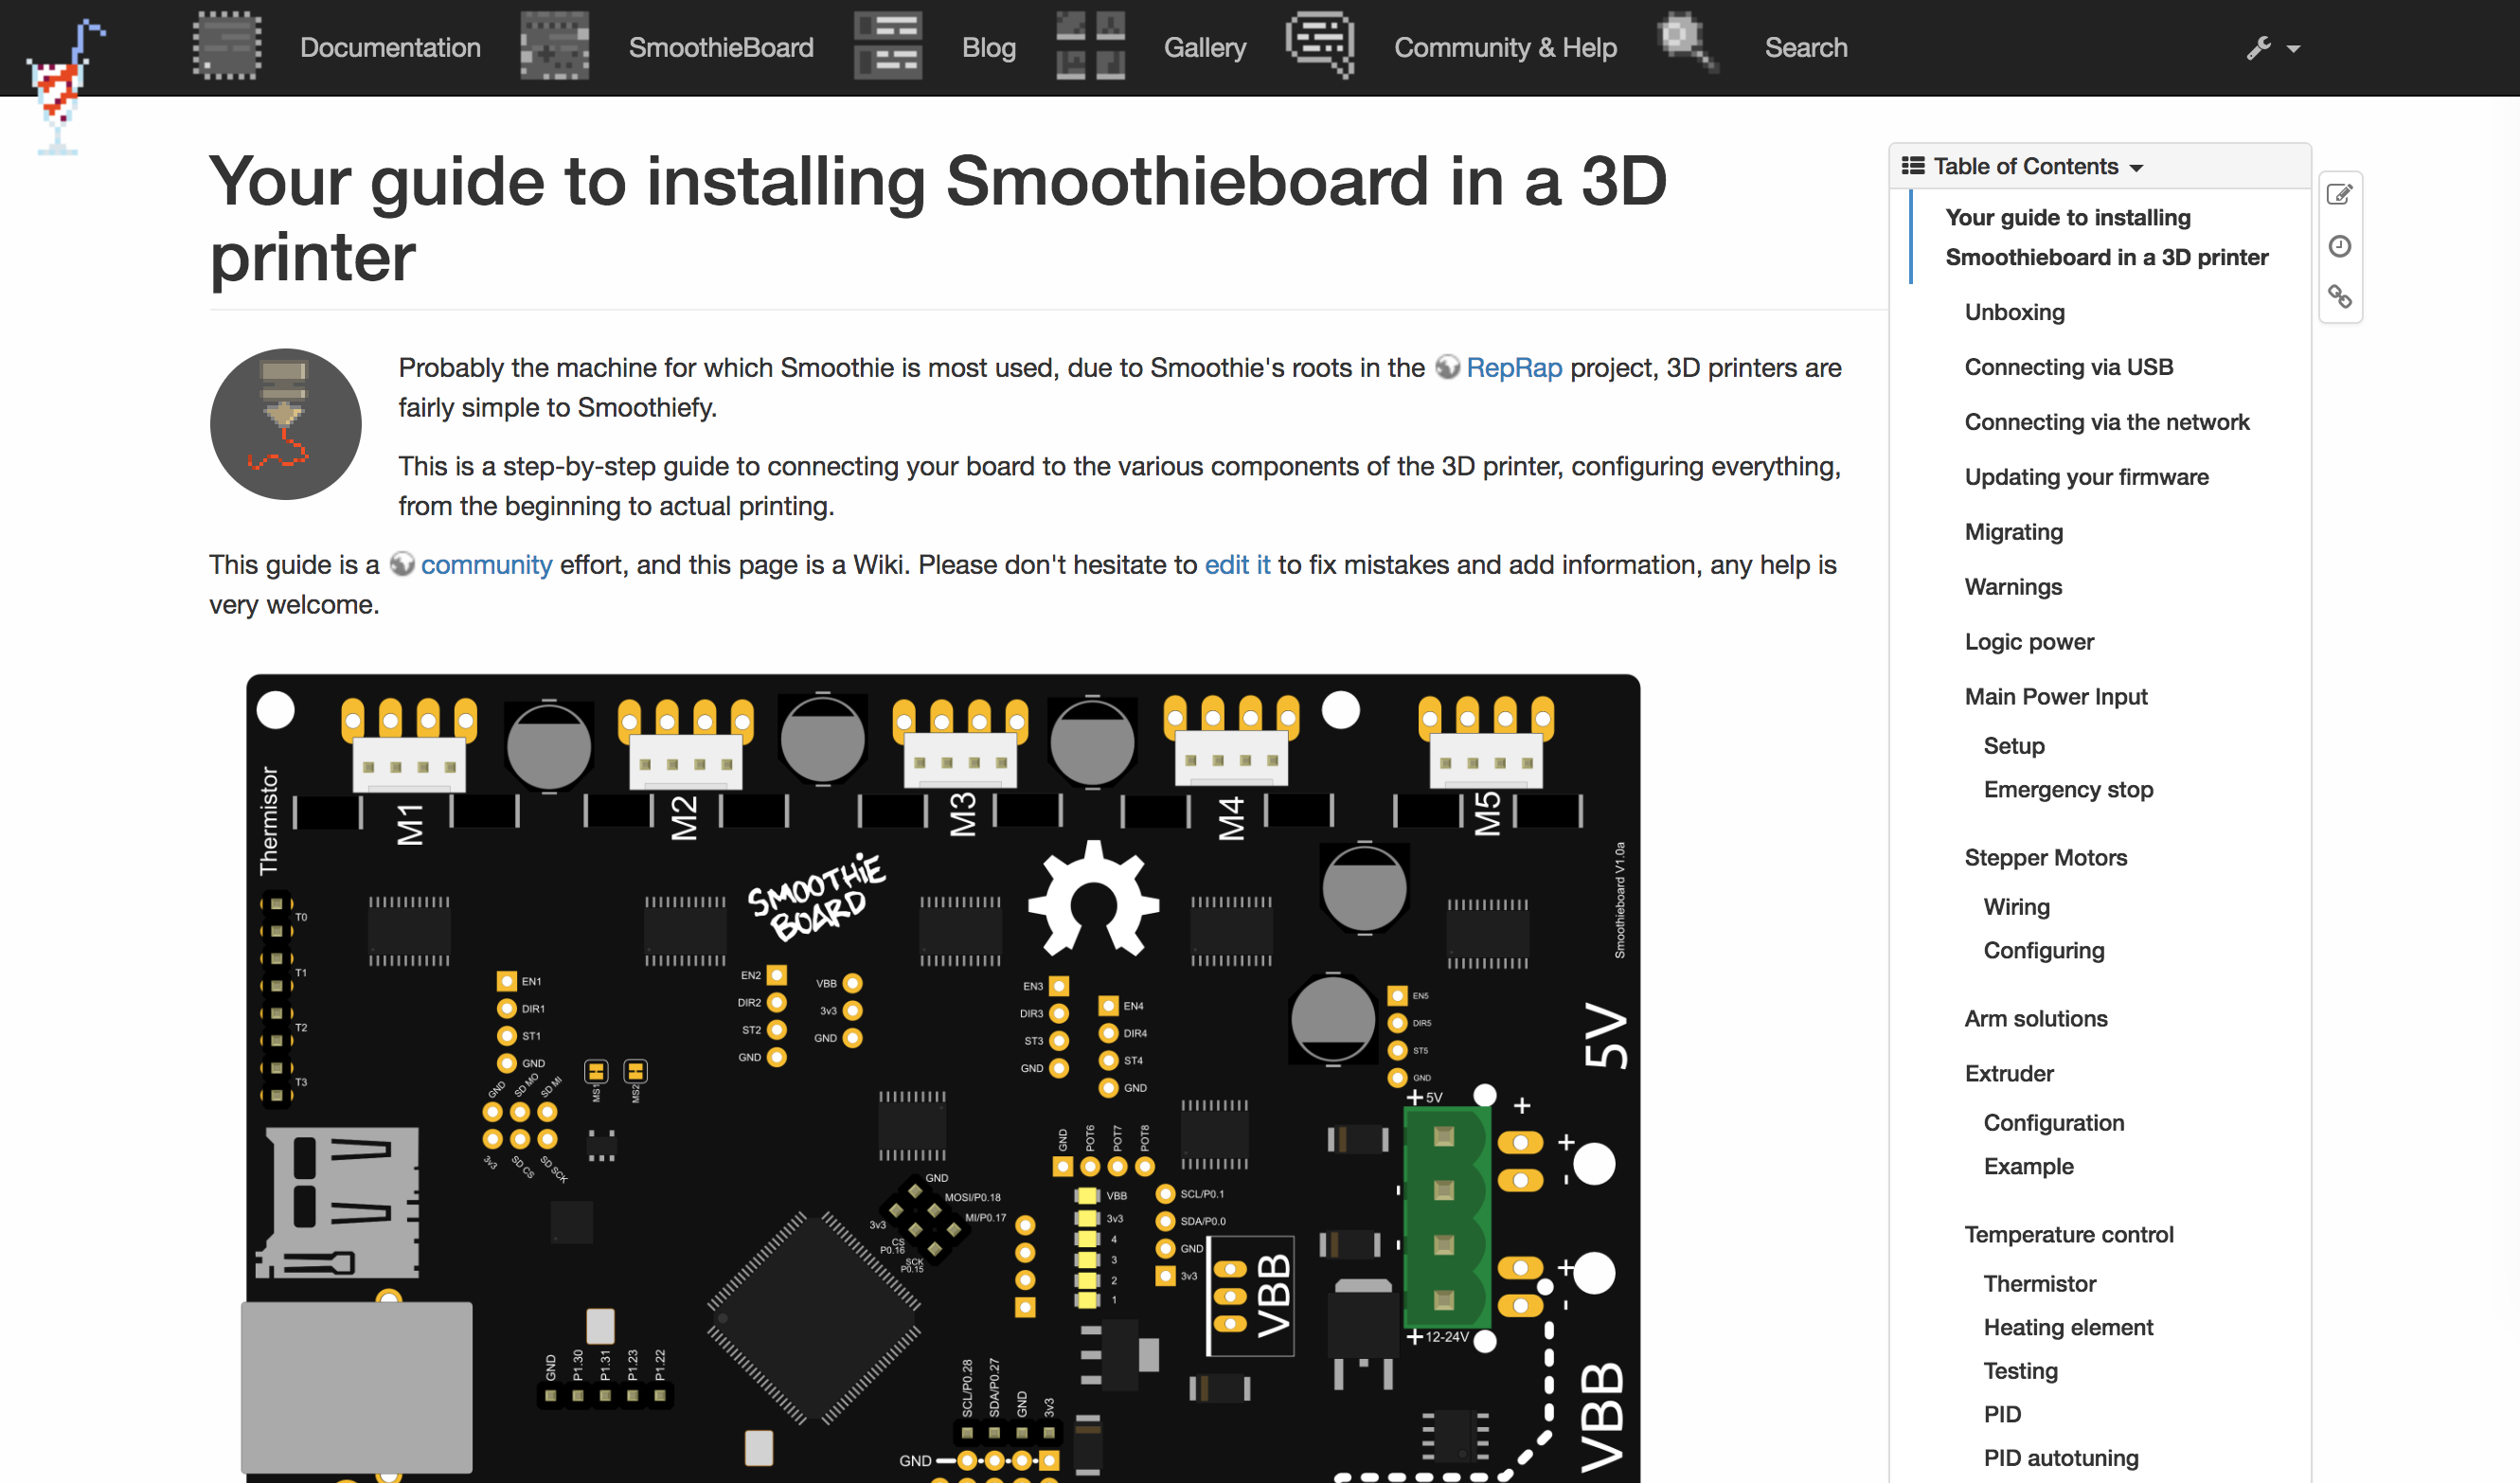Image resolution: width=2520 pixels, height=1483 pixels.
Task: Click the Smoothieboard wiring diagram image
Action: [942, 1078]
